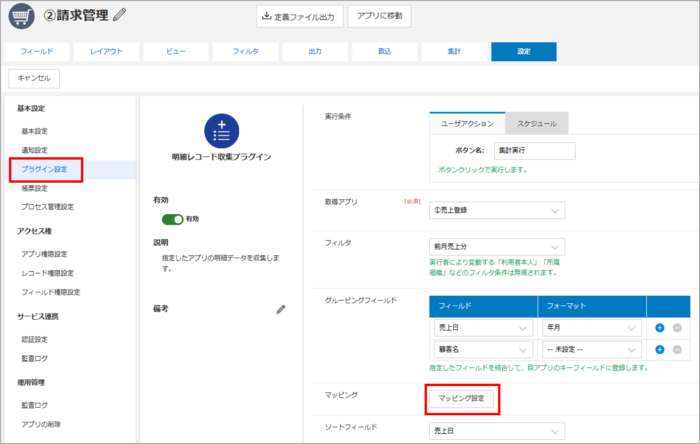Switch to the フィルタ tab

click(246, 51)
